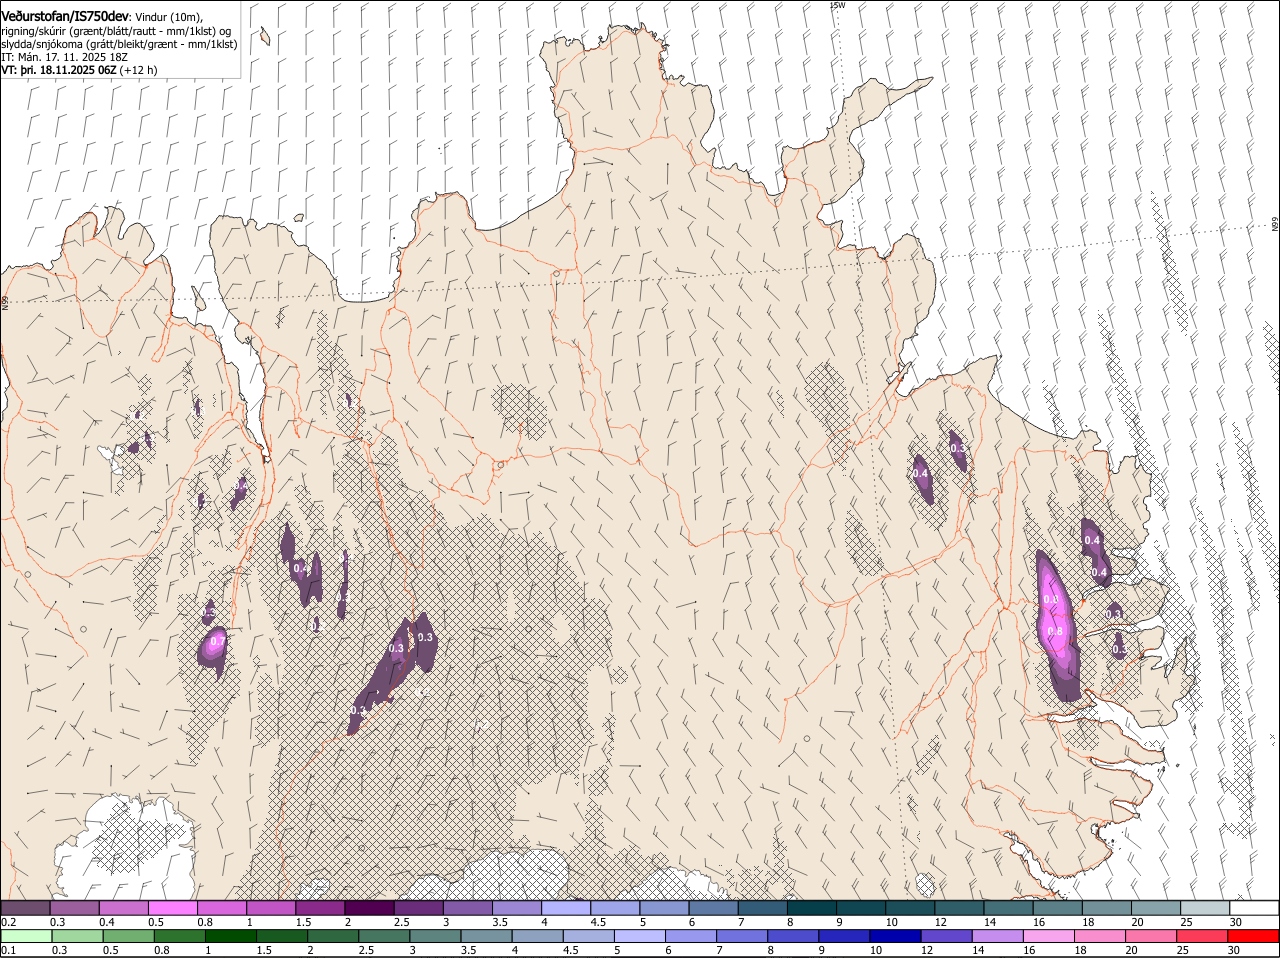This screenshot has height=958, width=1280.
Task: Select lower legend swatch between 1 and 1.5
Action: 230,936
